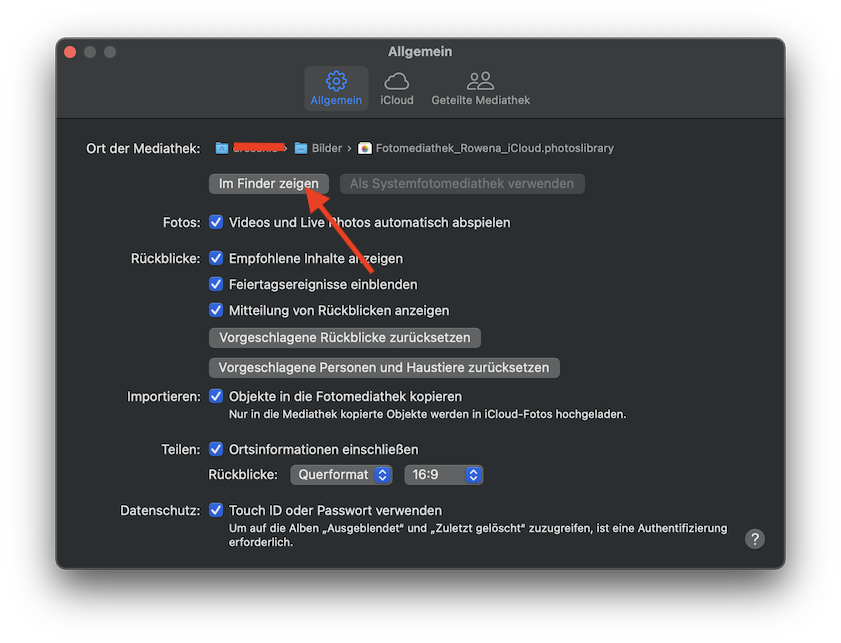Disable Ortsinformationen einschließen checkbox
This screenshot has width=841, height=643.
click(216, 449)
